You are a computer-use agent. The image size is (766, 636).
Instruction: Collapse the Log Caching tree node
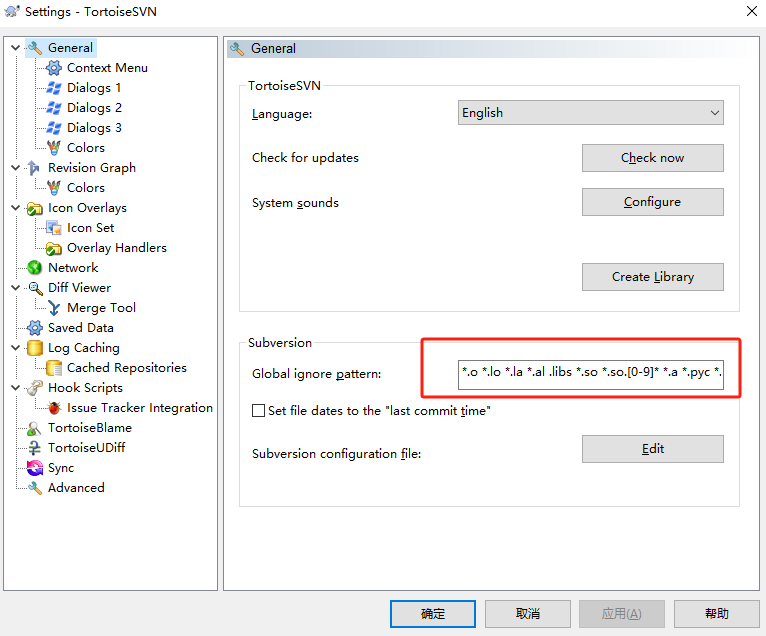pyautogui.click(x=16, y=348)
